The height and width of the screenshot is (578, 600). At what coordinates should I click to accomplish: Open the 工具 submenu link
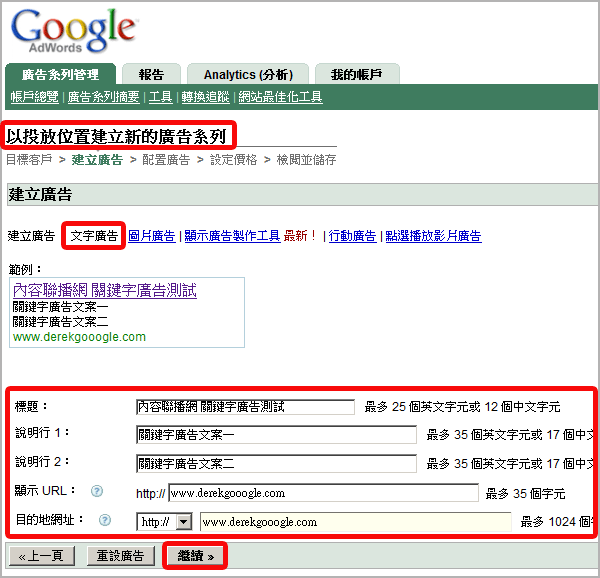pyautogui.click(x=160, y=97)
